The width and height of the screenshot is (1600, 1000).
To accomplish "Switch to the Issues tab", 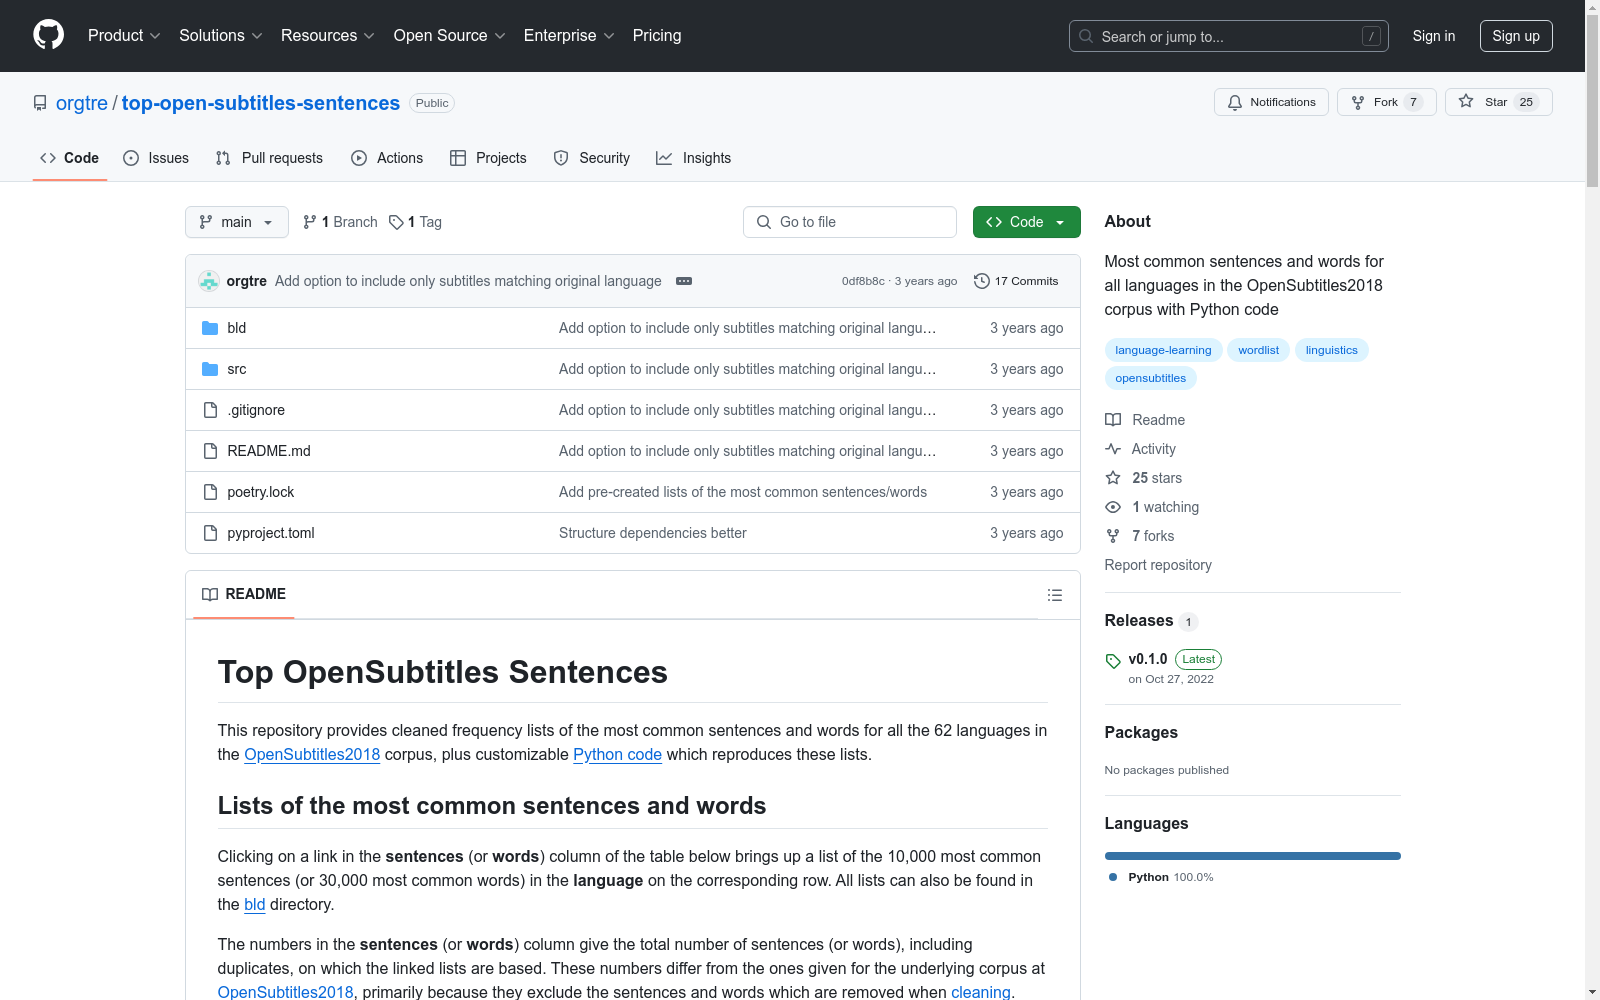I will click(156, 158).
